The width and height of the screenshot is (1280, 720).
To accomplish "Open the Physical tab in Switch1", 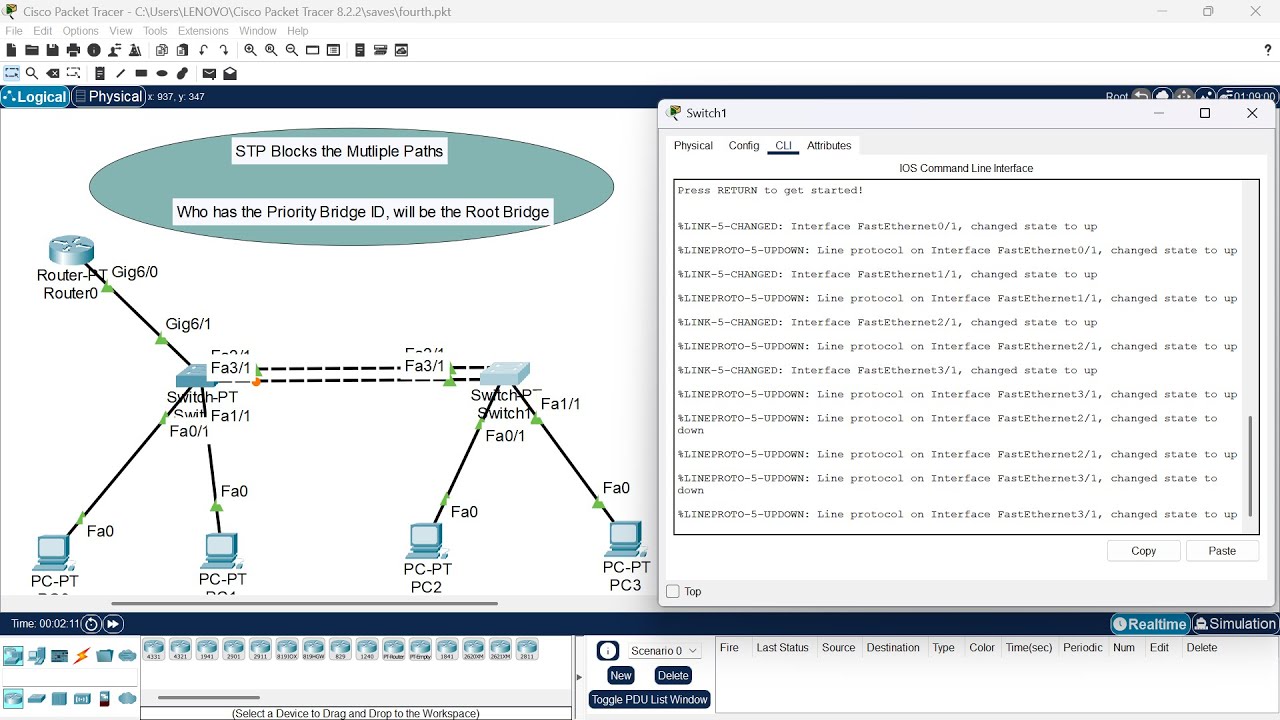I will tap(693, 146).
